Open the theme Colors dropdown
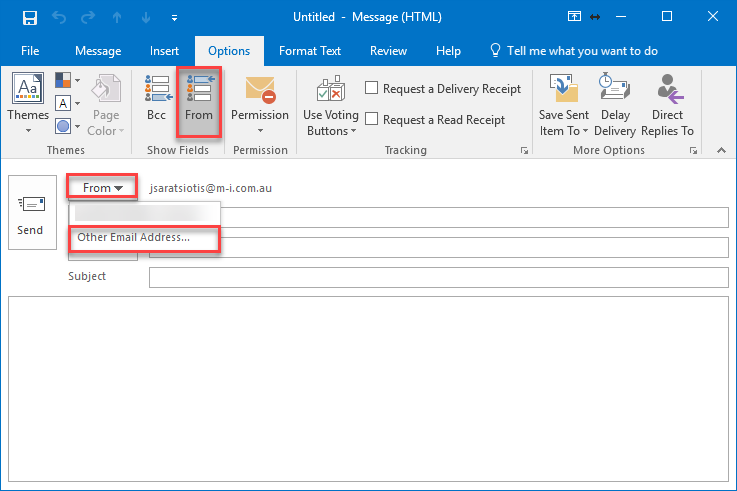 [x=67, y=80]
